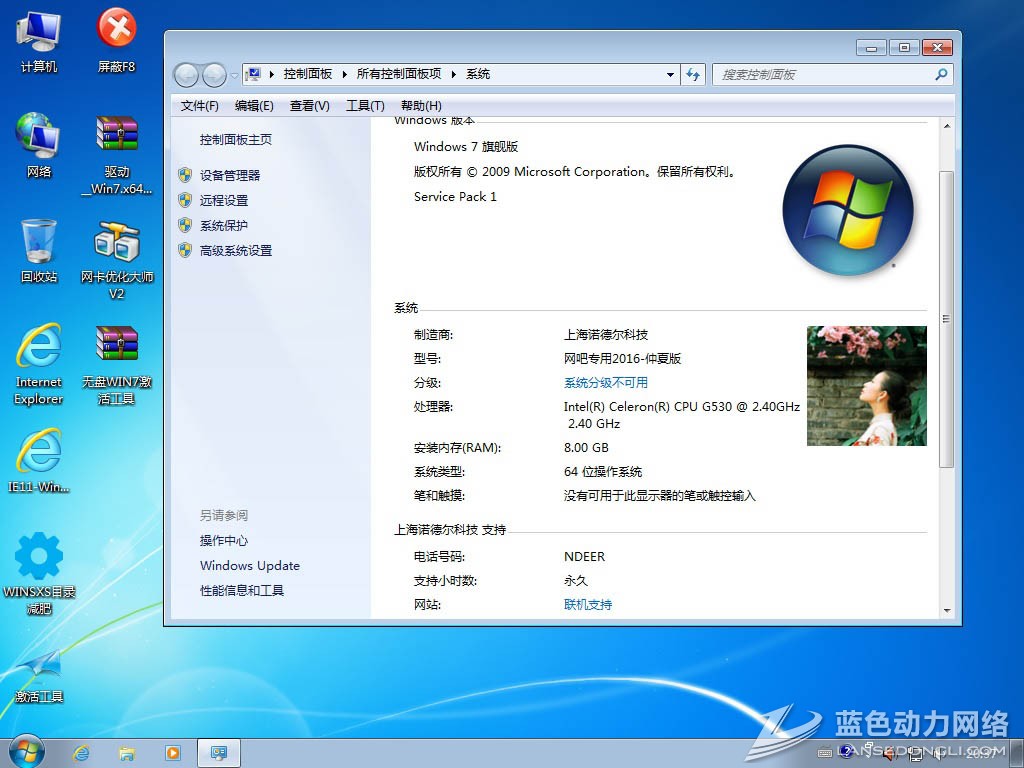Click the 设备管理器 link
Image resolution: width=1024 pixels, height=768 pixels.
pyautogui.click(x=230, y=175)
